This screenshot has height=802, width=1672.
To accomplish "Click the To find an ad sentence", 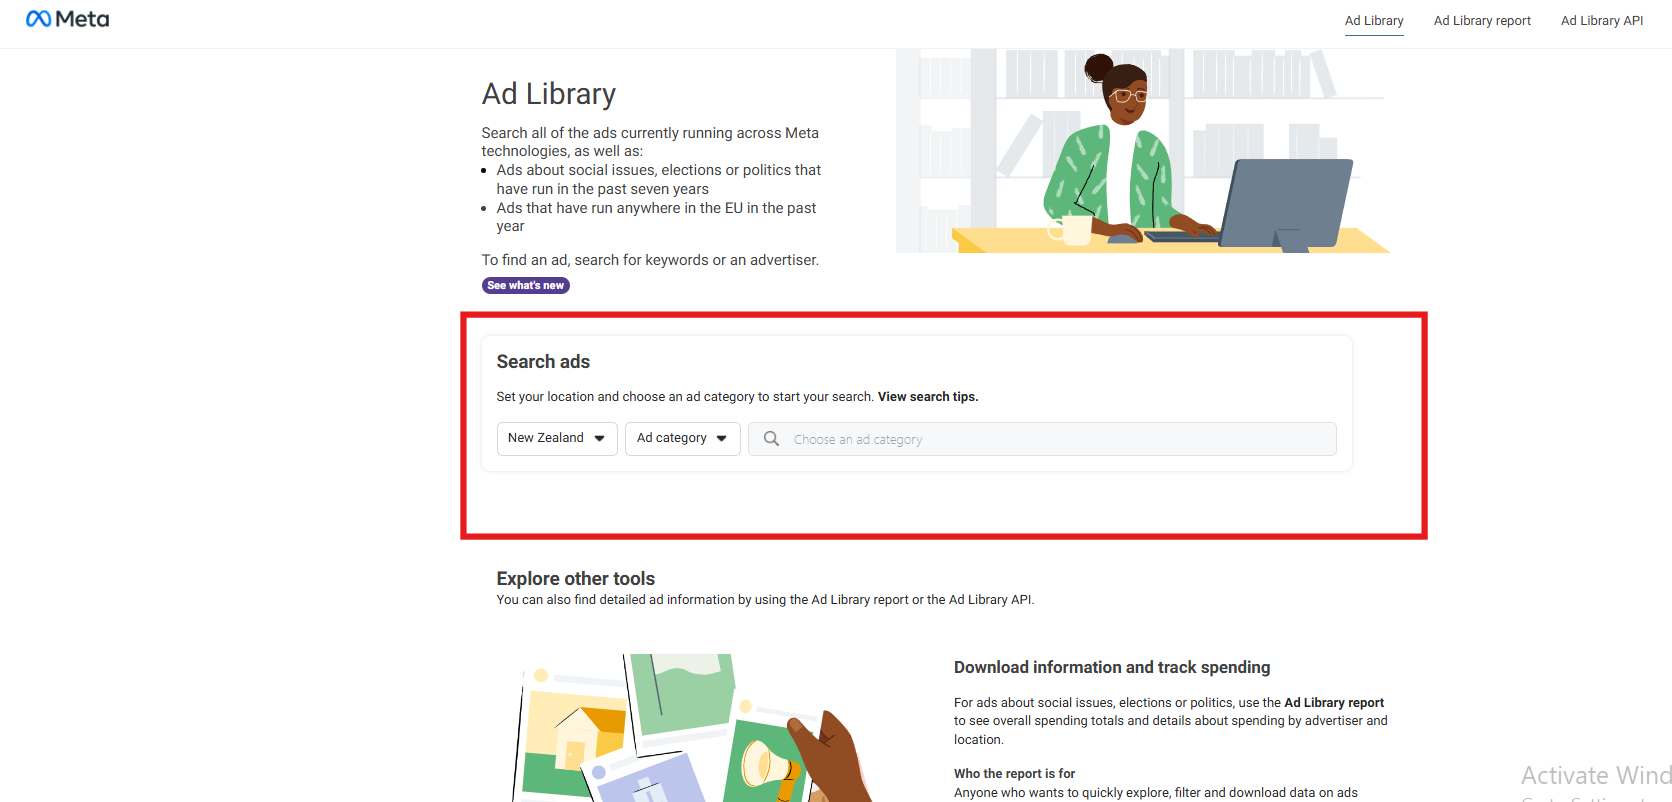I will [650, 260].
